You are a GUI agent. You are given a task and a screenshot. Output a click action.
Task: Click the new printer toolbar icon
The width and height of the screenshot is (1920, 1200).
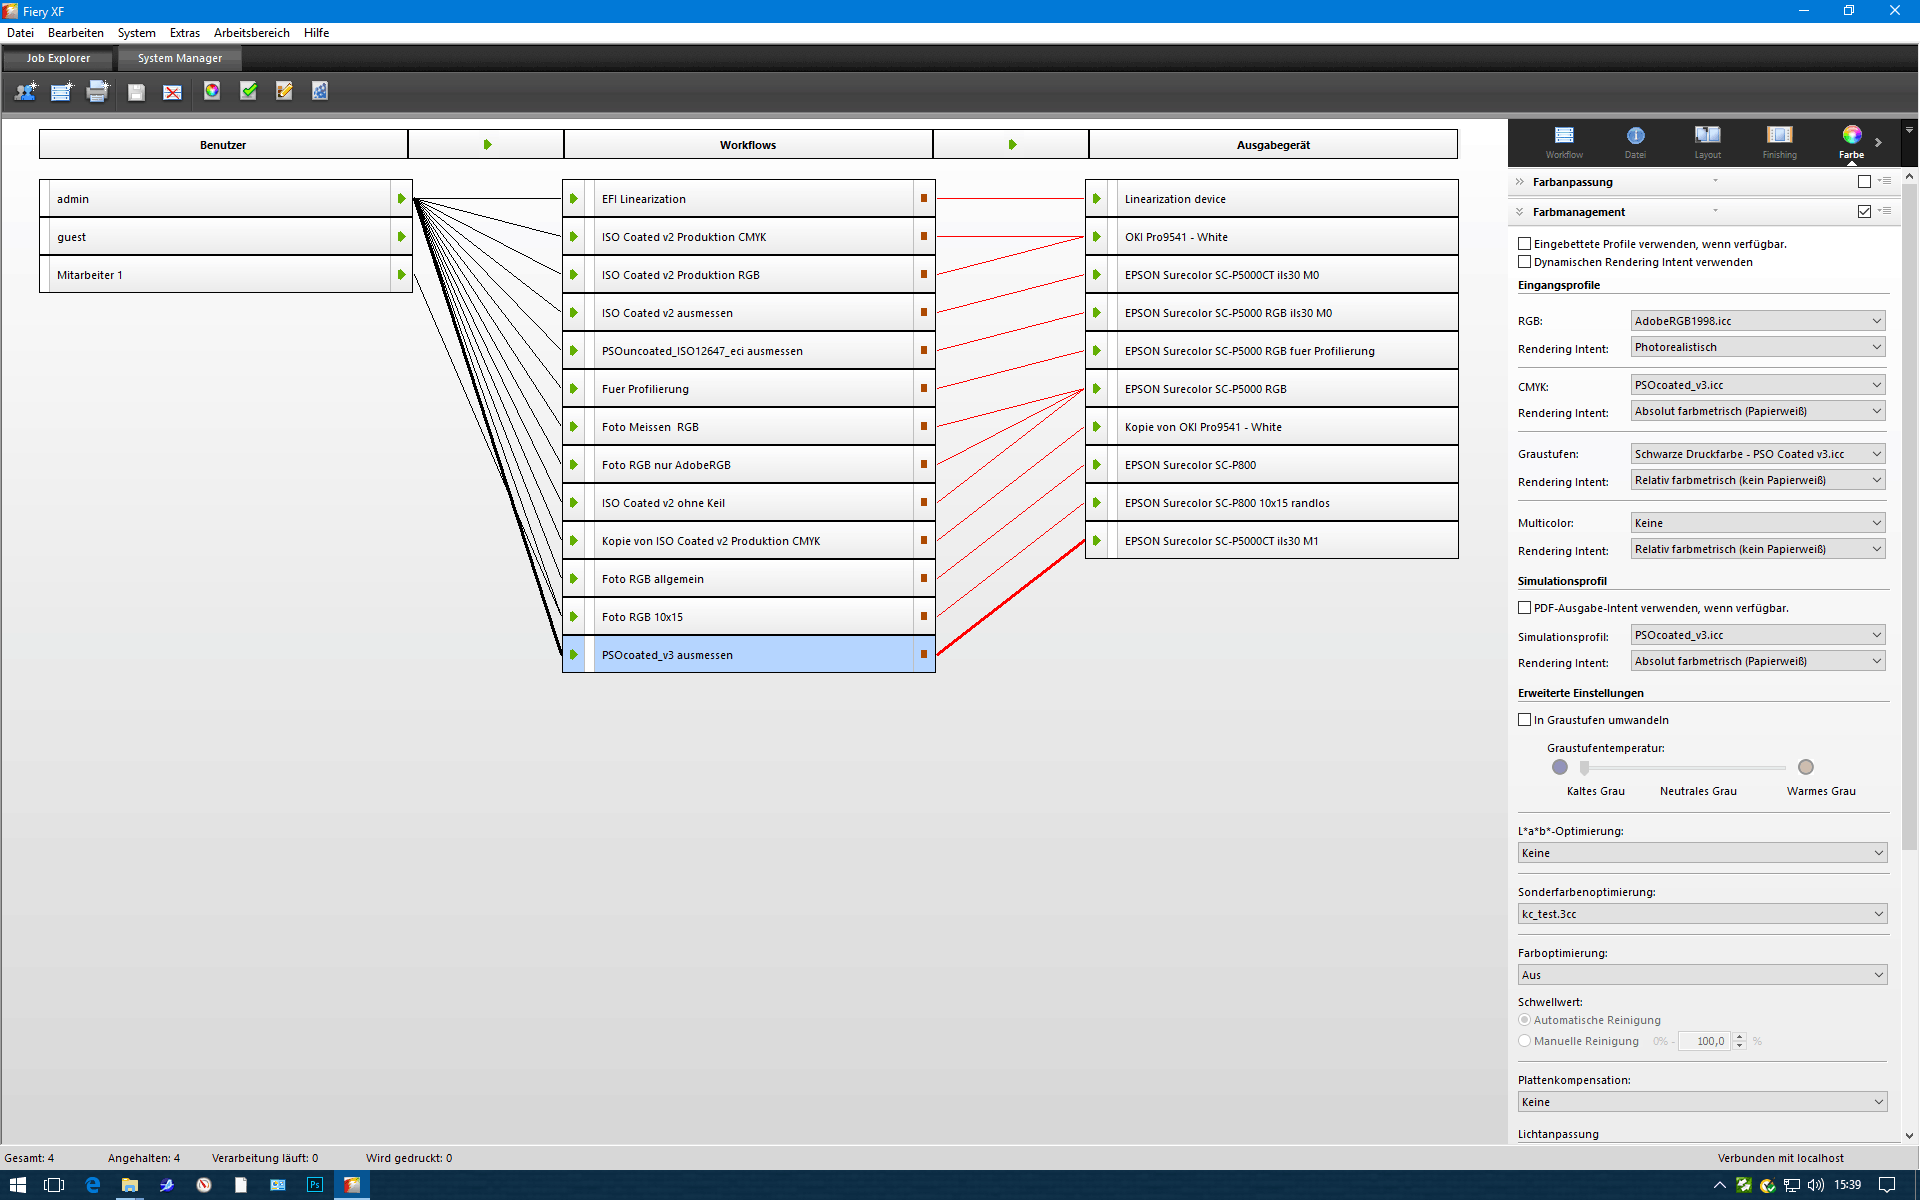point(97,92)
